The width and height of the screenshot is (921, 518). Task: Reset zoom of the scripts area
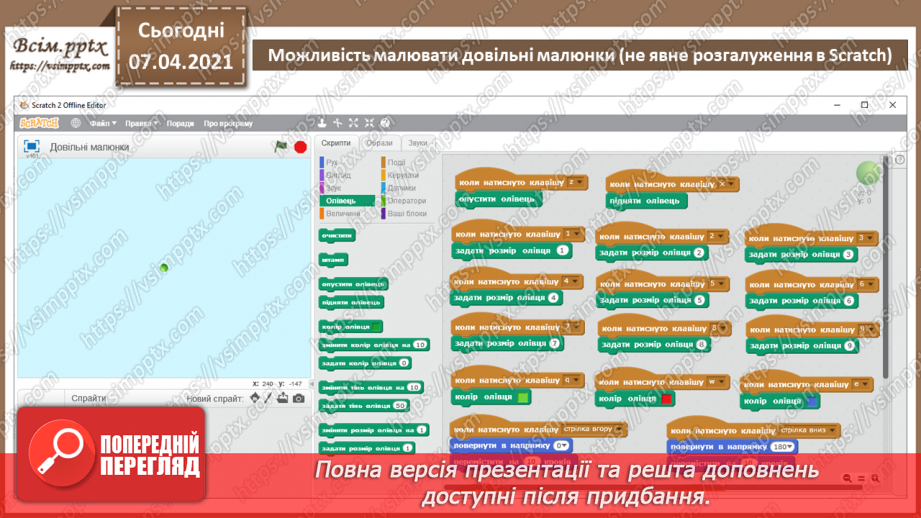click(861, 478)
